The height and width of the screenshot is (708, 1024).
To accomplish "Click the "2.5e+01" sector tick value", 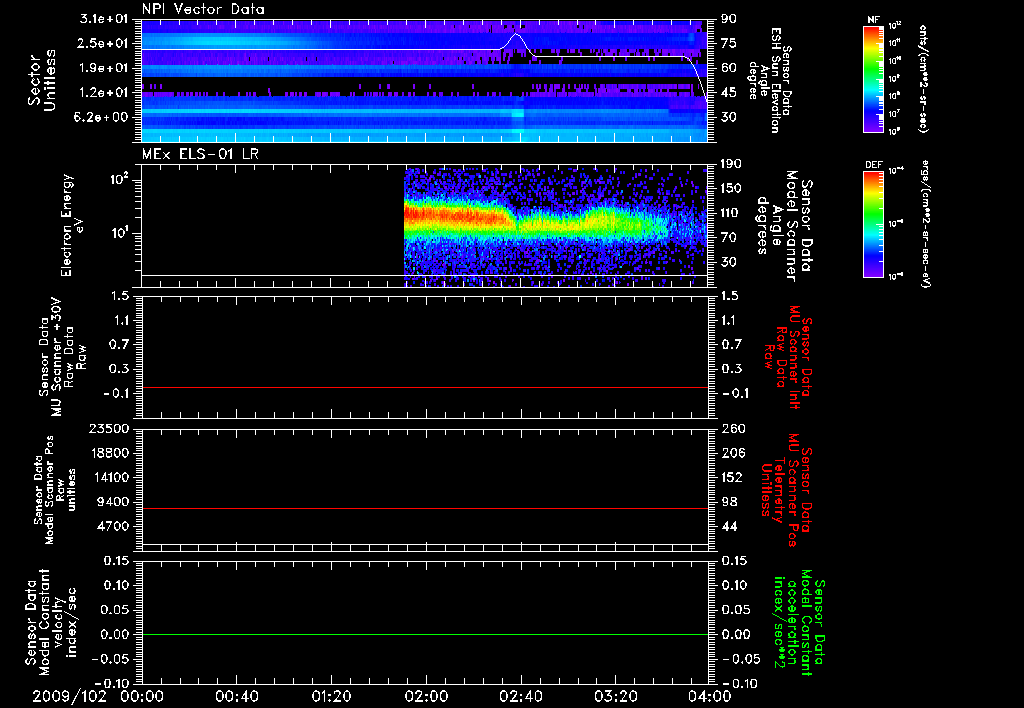I will click(104, 43).
